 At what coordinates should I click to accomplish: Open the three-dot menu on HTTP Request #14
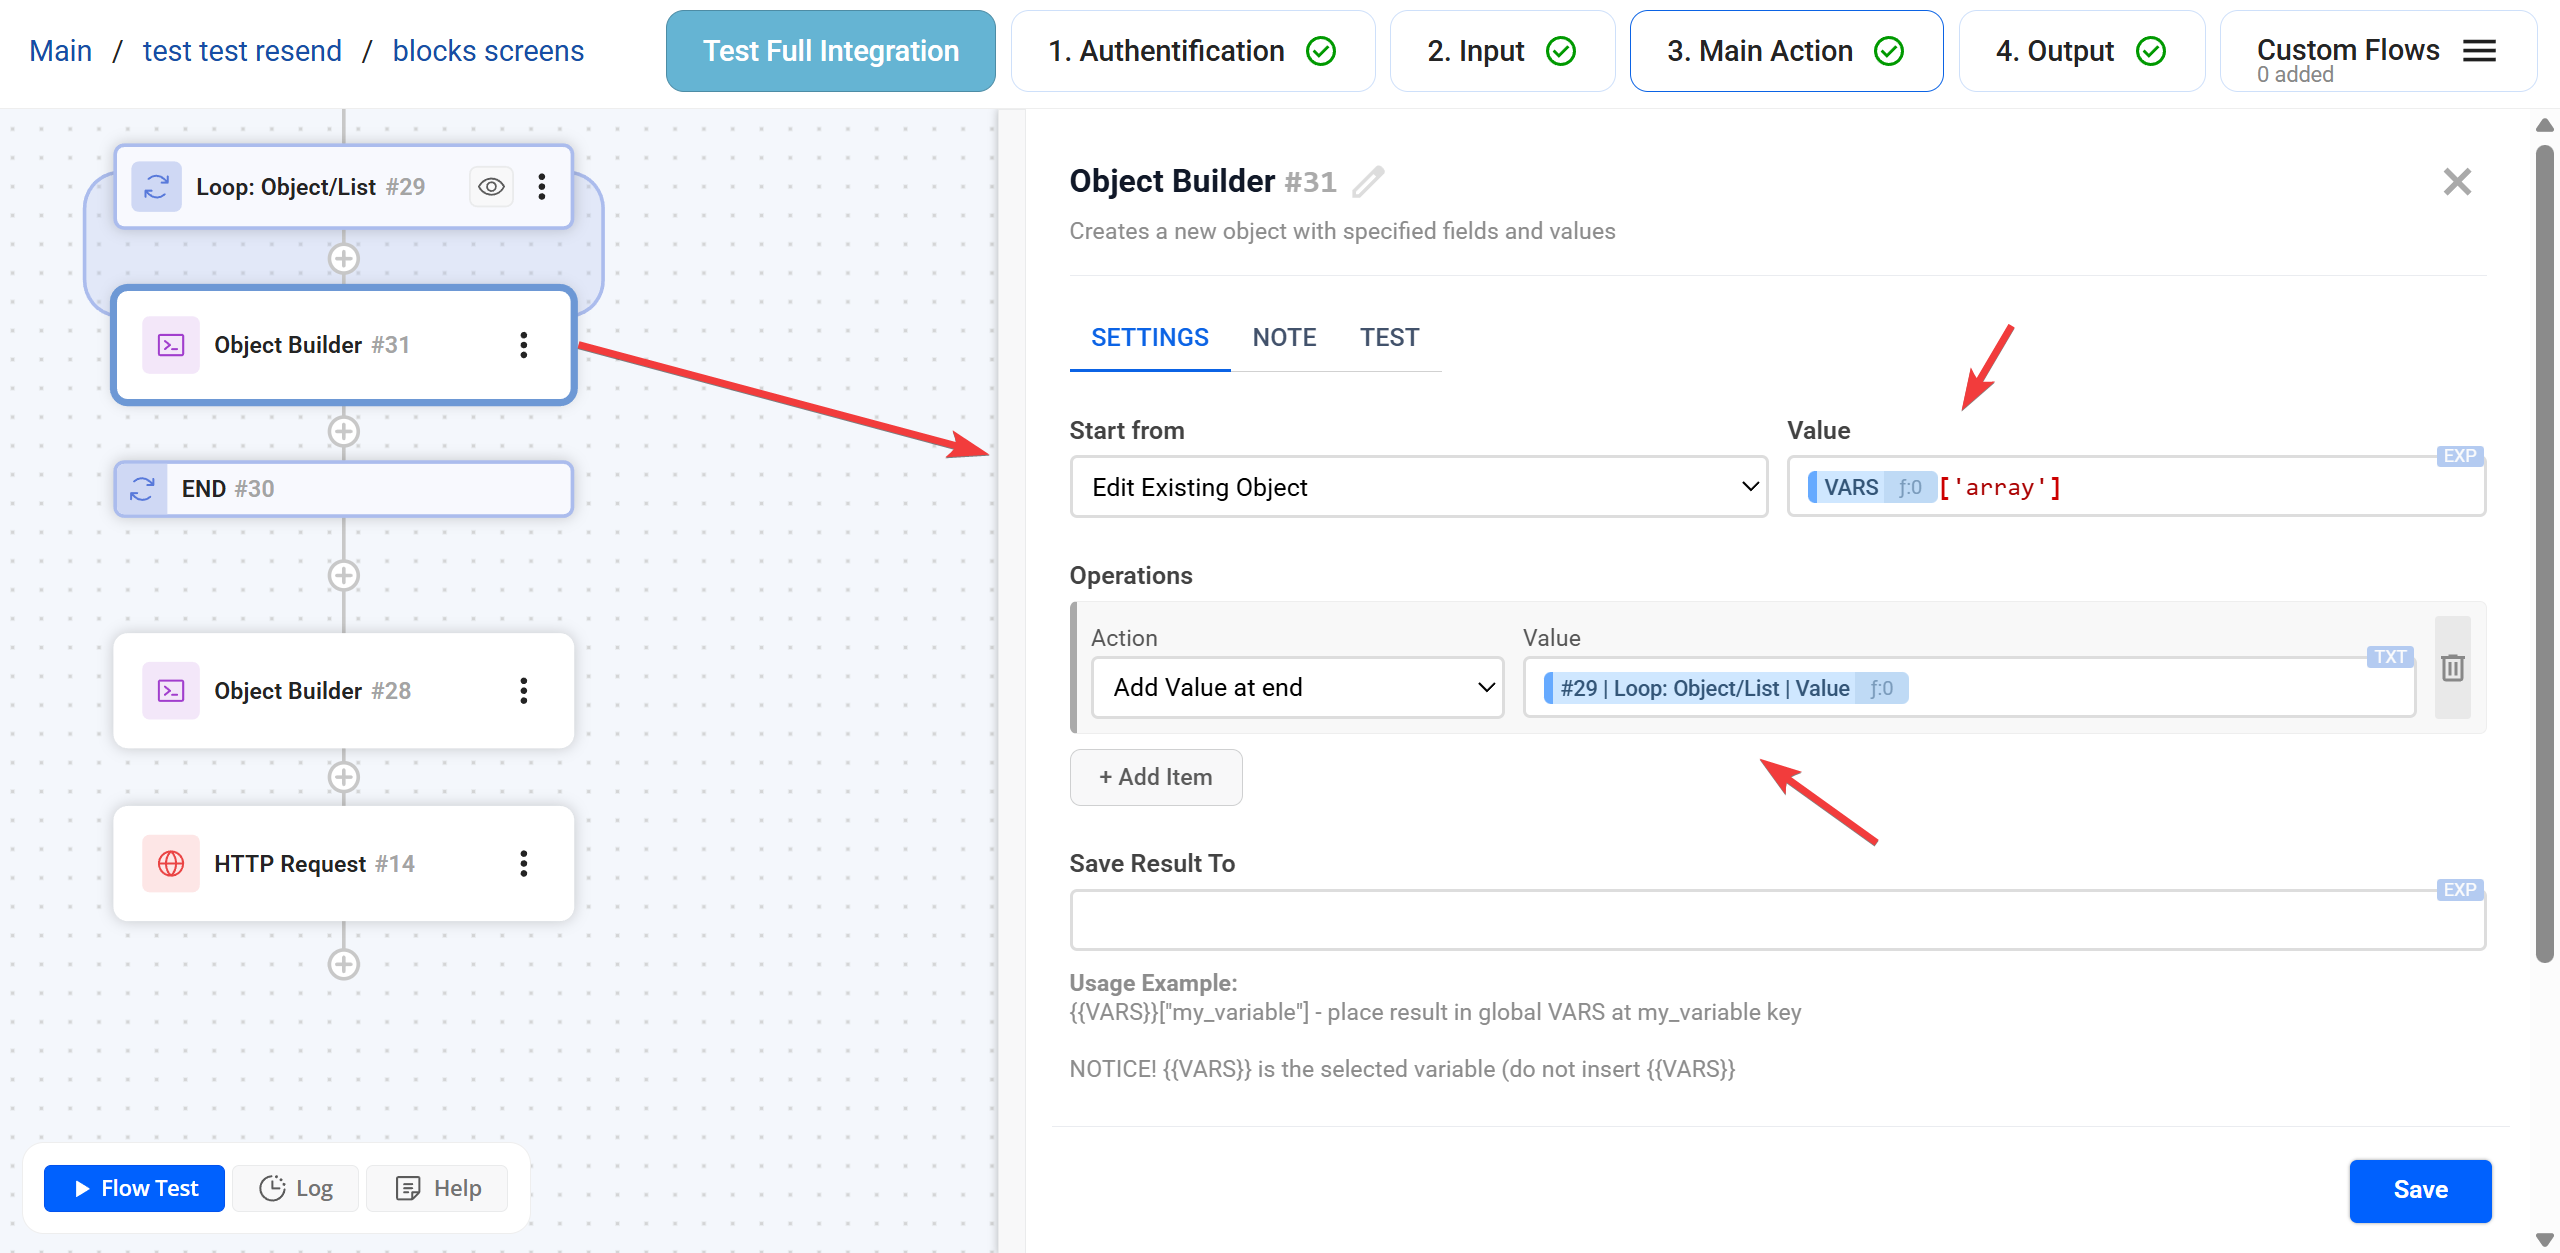point(523,864)
